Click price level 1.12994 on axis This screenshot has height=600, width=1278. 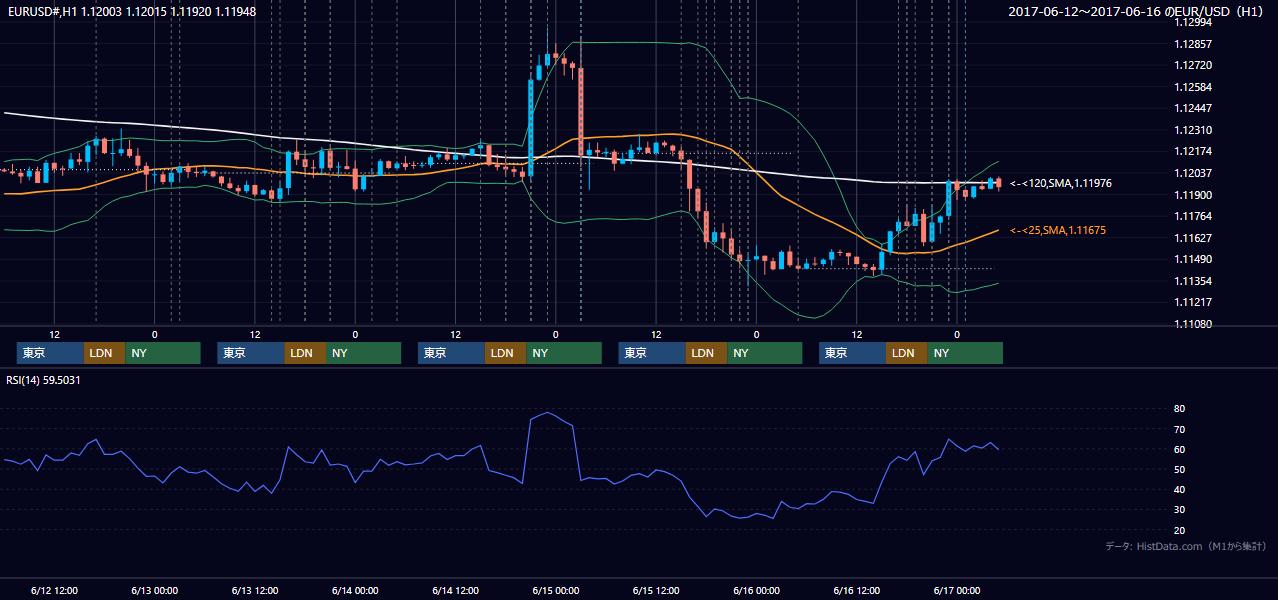(x=1193, y=22)
